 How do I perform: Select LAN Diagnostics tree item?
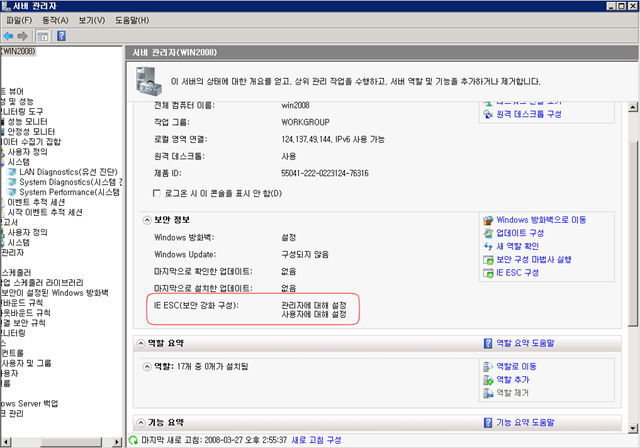click(68, 172)
